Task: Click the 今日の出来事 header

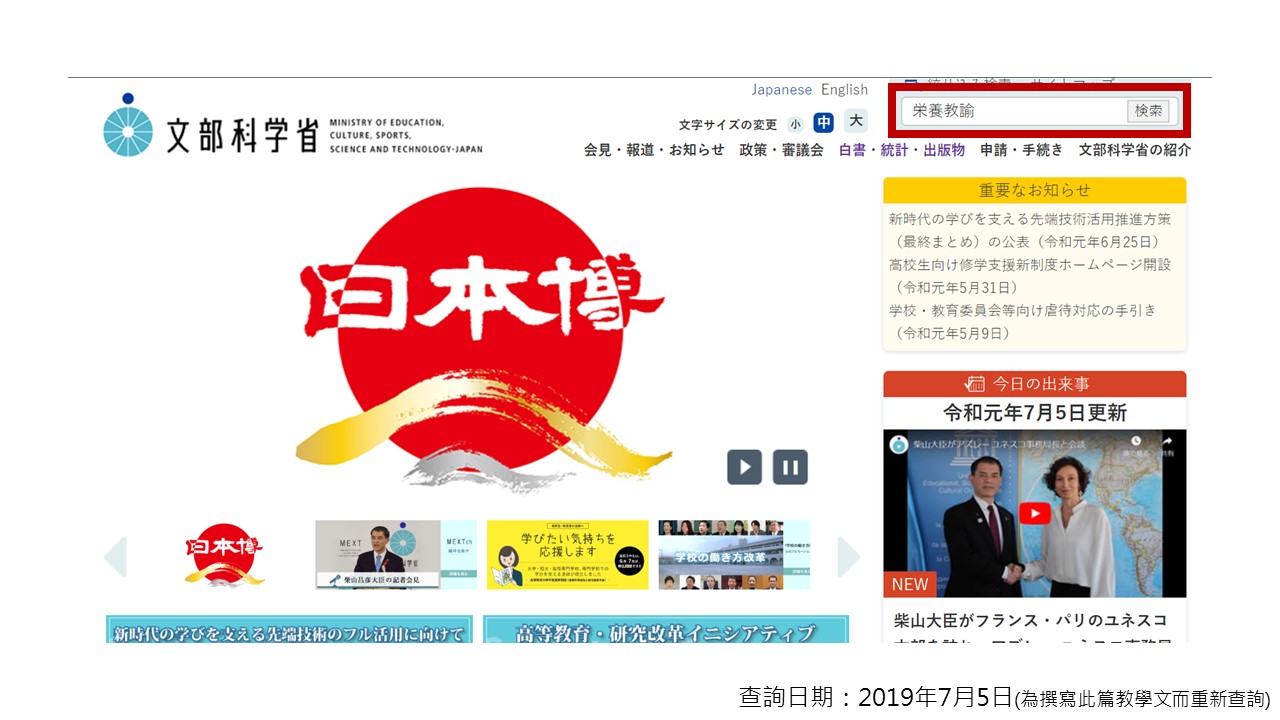Action: [x=1035, y=384]
